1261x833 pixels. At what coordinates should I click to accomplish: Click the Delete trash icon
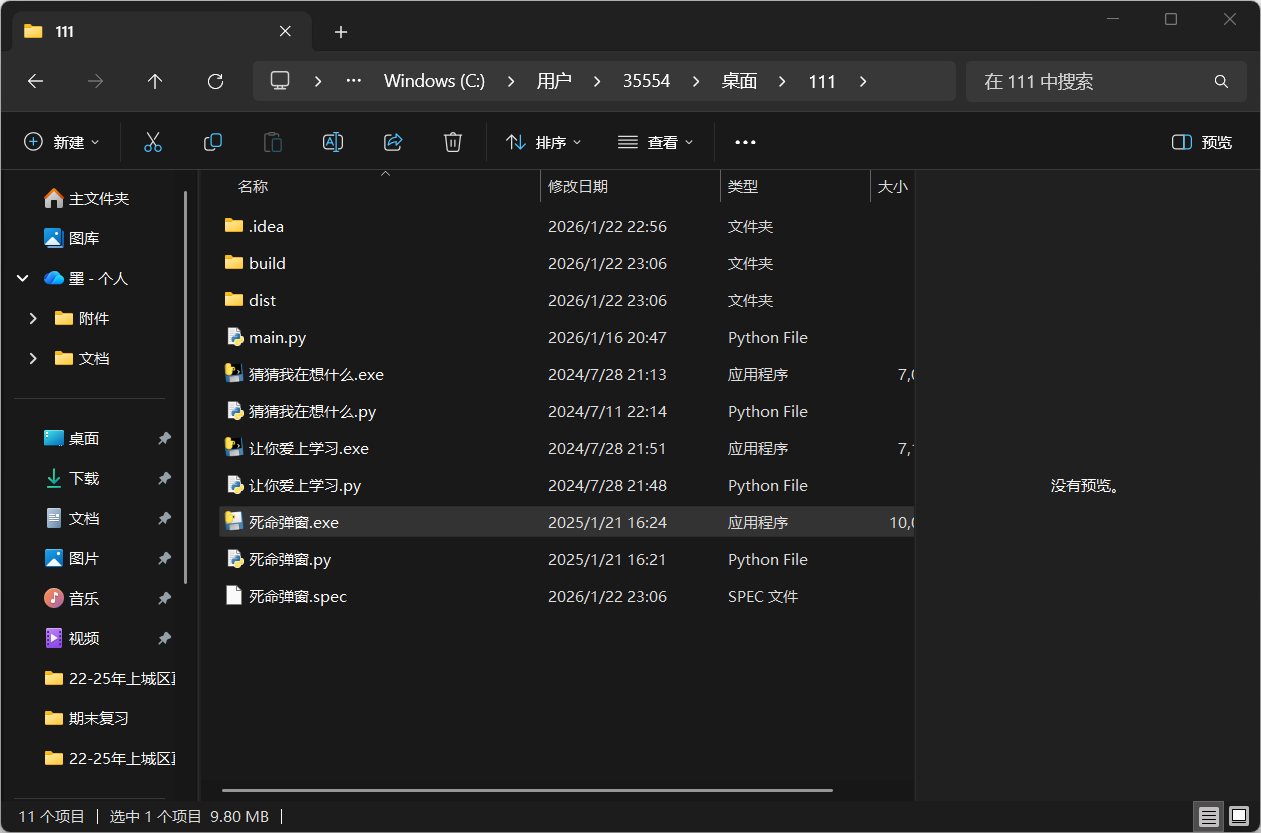pyautogui.click(x=453, y=142)
